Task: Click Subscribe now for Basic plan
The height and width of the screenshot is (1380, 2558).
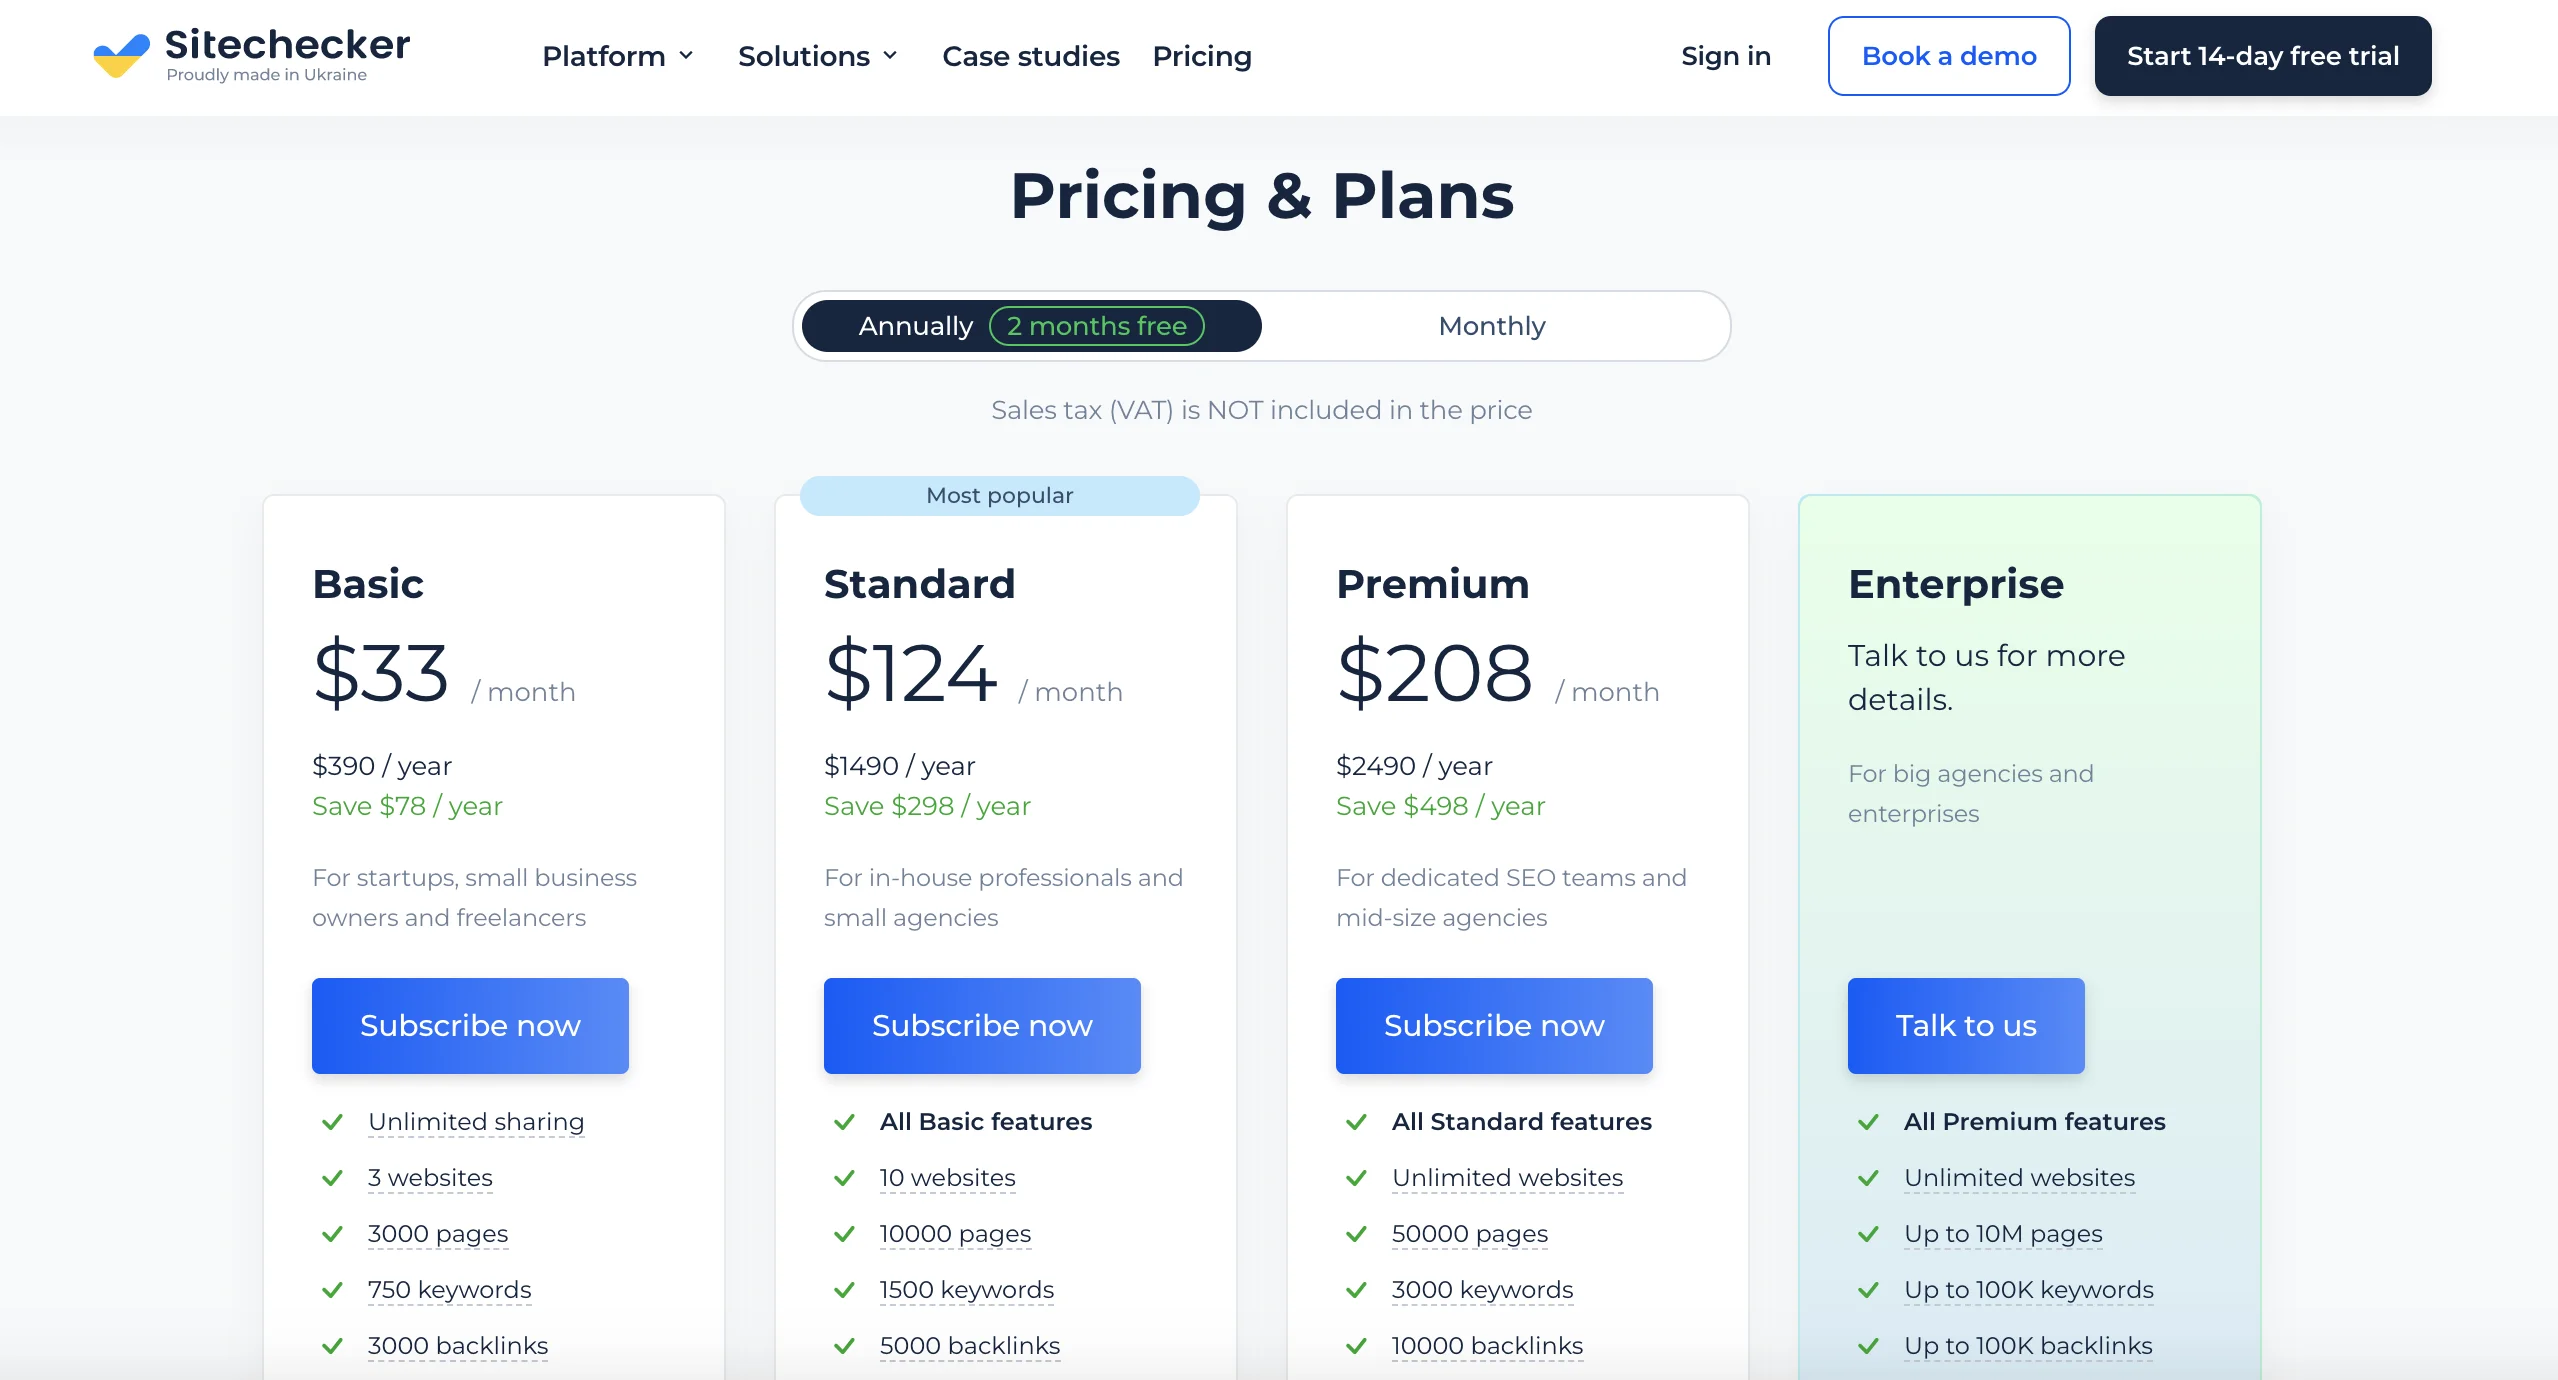Action: (x=472, y=1025)
